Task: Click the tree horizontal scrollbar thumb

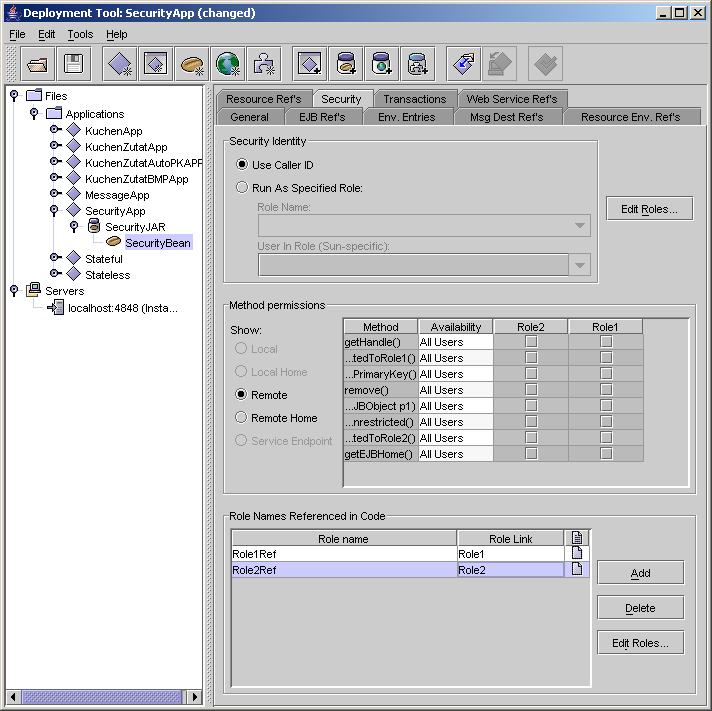Action: pyautogui.click(x=102, y=696)
